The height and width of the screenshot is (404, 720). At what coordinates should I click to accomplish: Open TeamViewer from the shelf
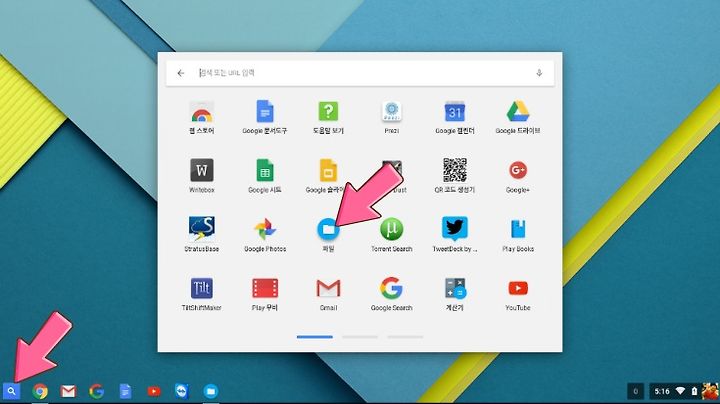pos(182,392)
